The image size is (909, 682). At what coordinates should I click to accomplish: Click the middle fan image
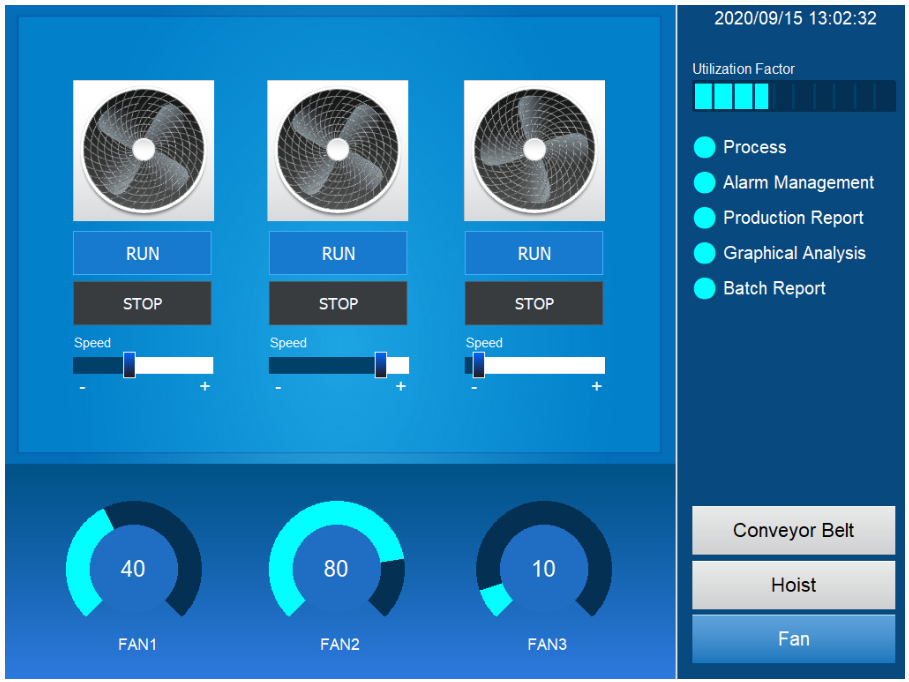[x=338, y=150]
